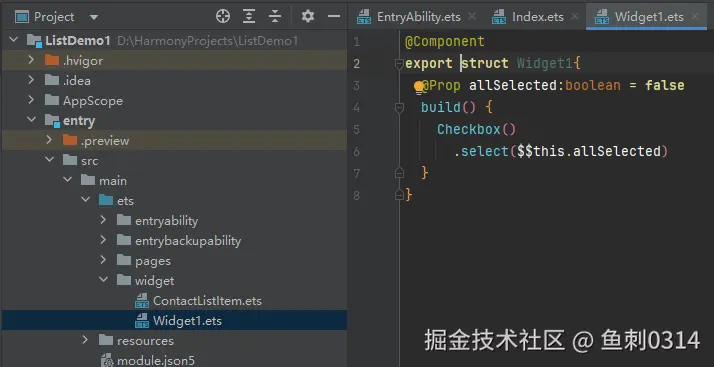Viewport: 714px width, 367px height.
Task: Click the false value on line 3
Action: (x=665, y=85)
